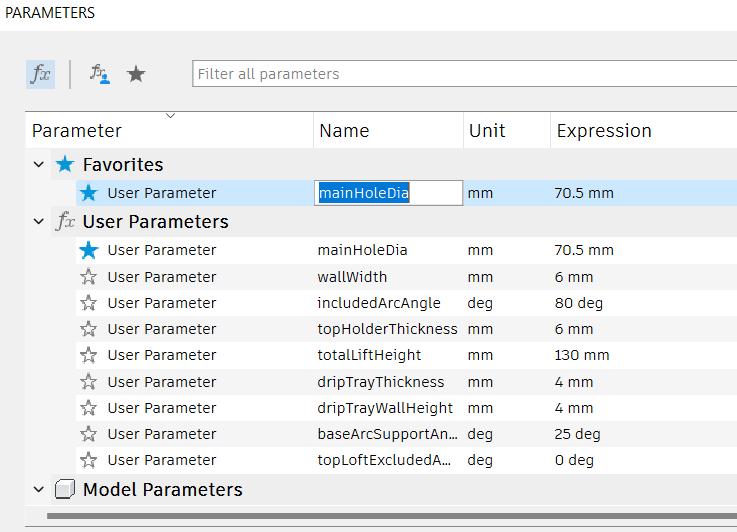Click the Name column header
Viewport: 737px width, 532px height.
click(344, 131)
